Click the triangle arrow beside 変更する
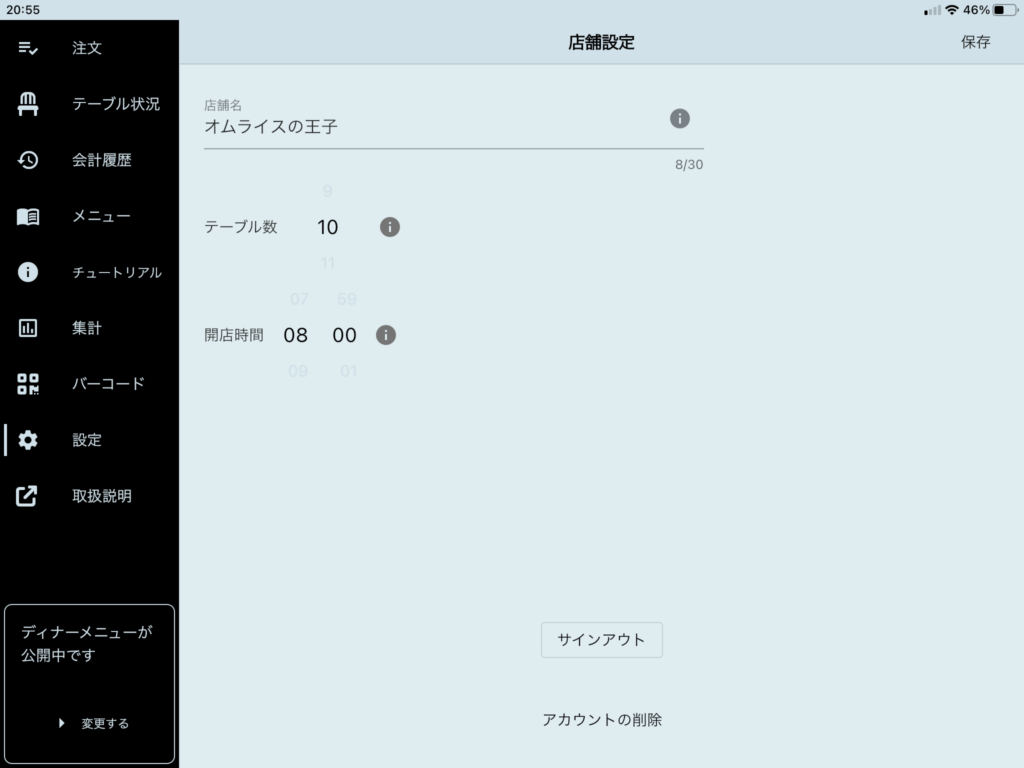Screen dimensions: 1024x768 (61, 723)
